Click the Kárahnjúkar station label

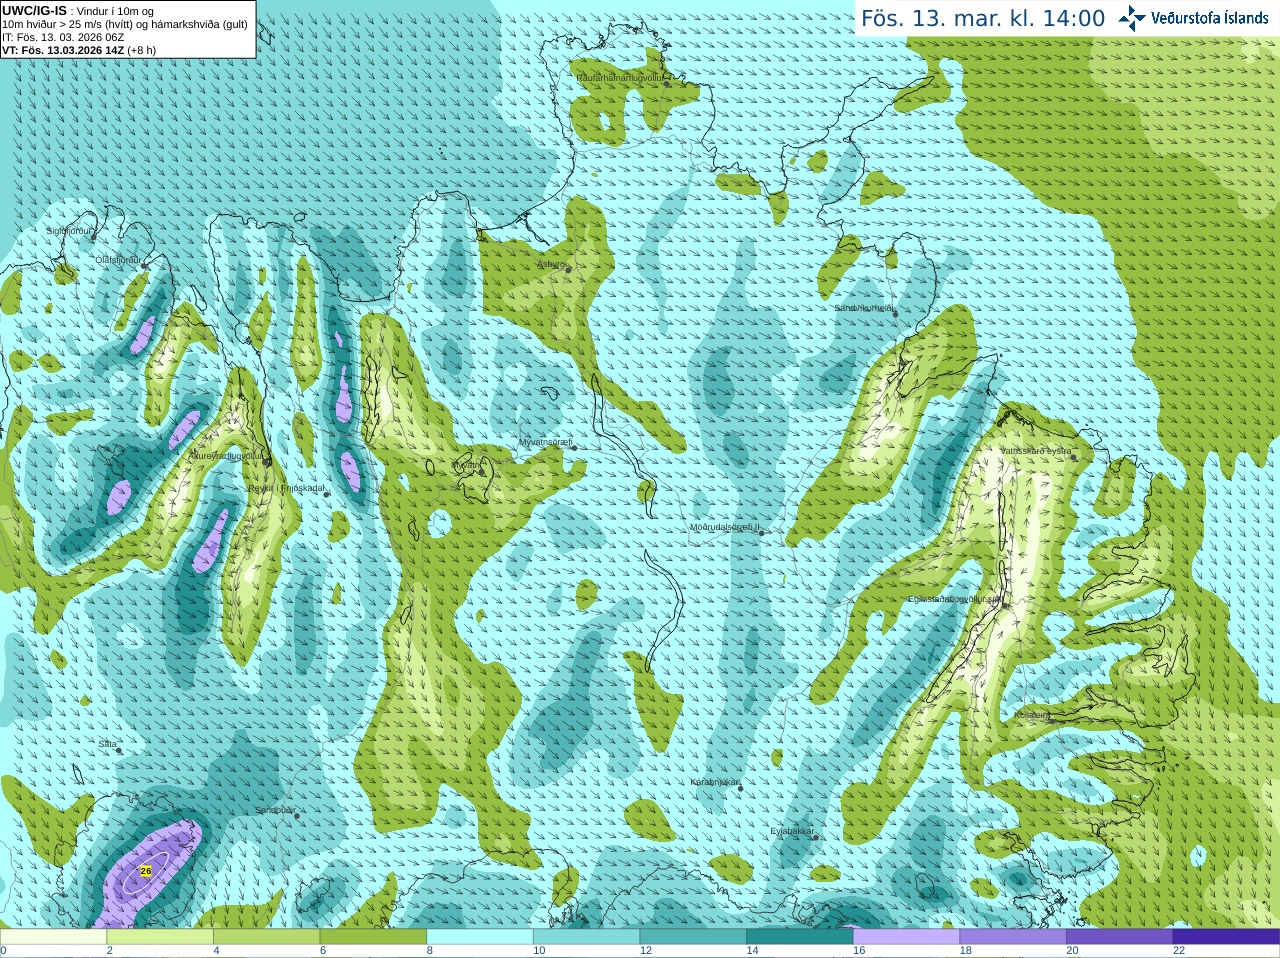[x=714, y=782]
